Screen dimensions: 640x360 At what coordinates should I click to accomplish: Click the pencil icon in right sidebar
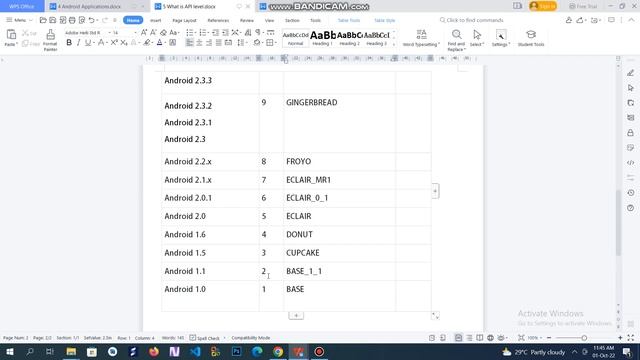click(x=631, y=73)
